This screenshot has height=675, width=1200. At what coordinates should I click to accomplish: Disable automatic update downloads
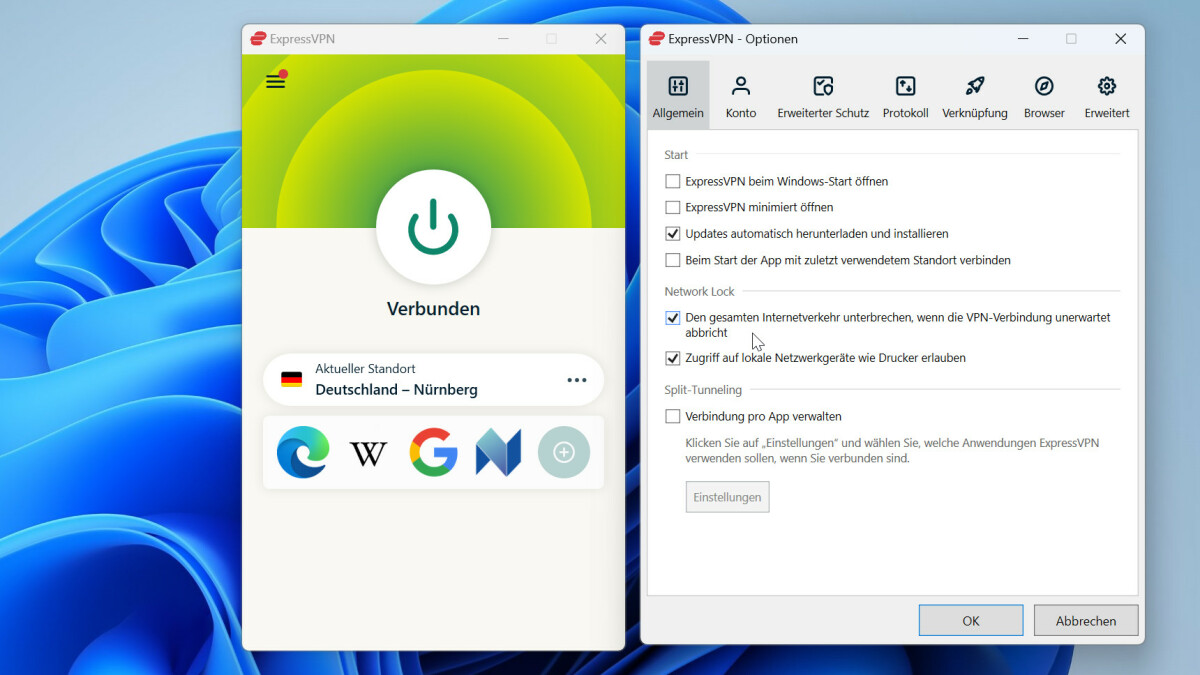click(672, 233)
